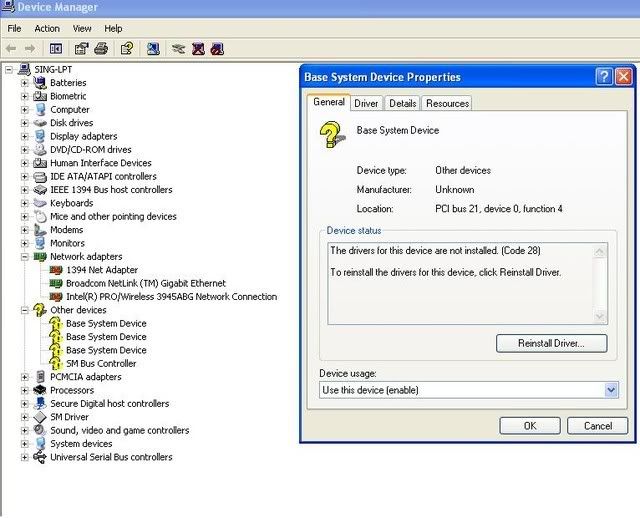The width and height of the screenshot is (640, 518).
Task: Select Intel PRO/Wireless 3945ABG Network Connection
Action: click(171, 297)
